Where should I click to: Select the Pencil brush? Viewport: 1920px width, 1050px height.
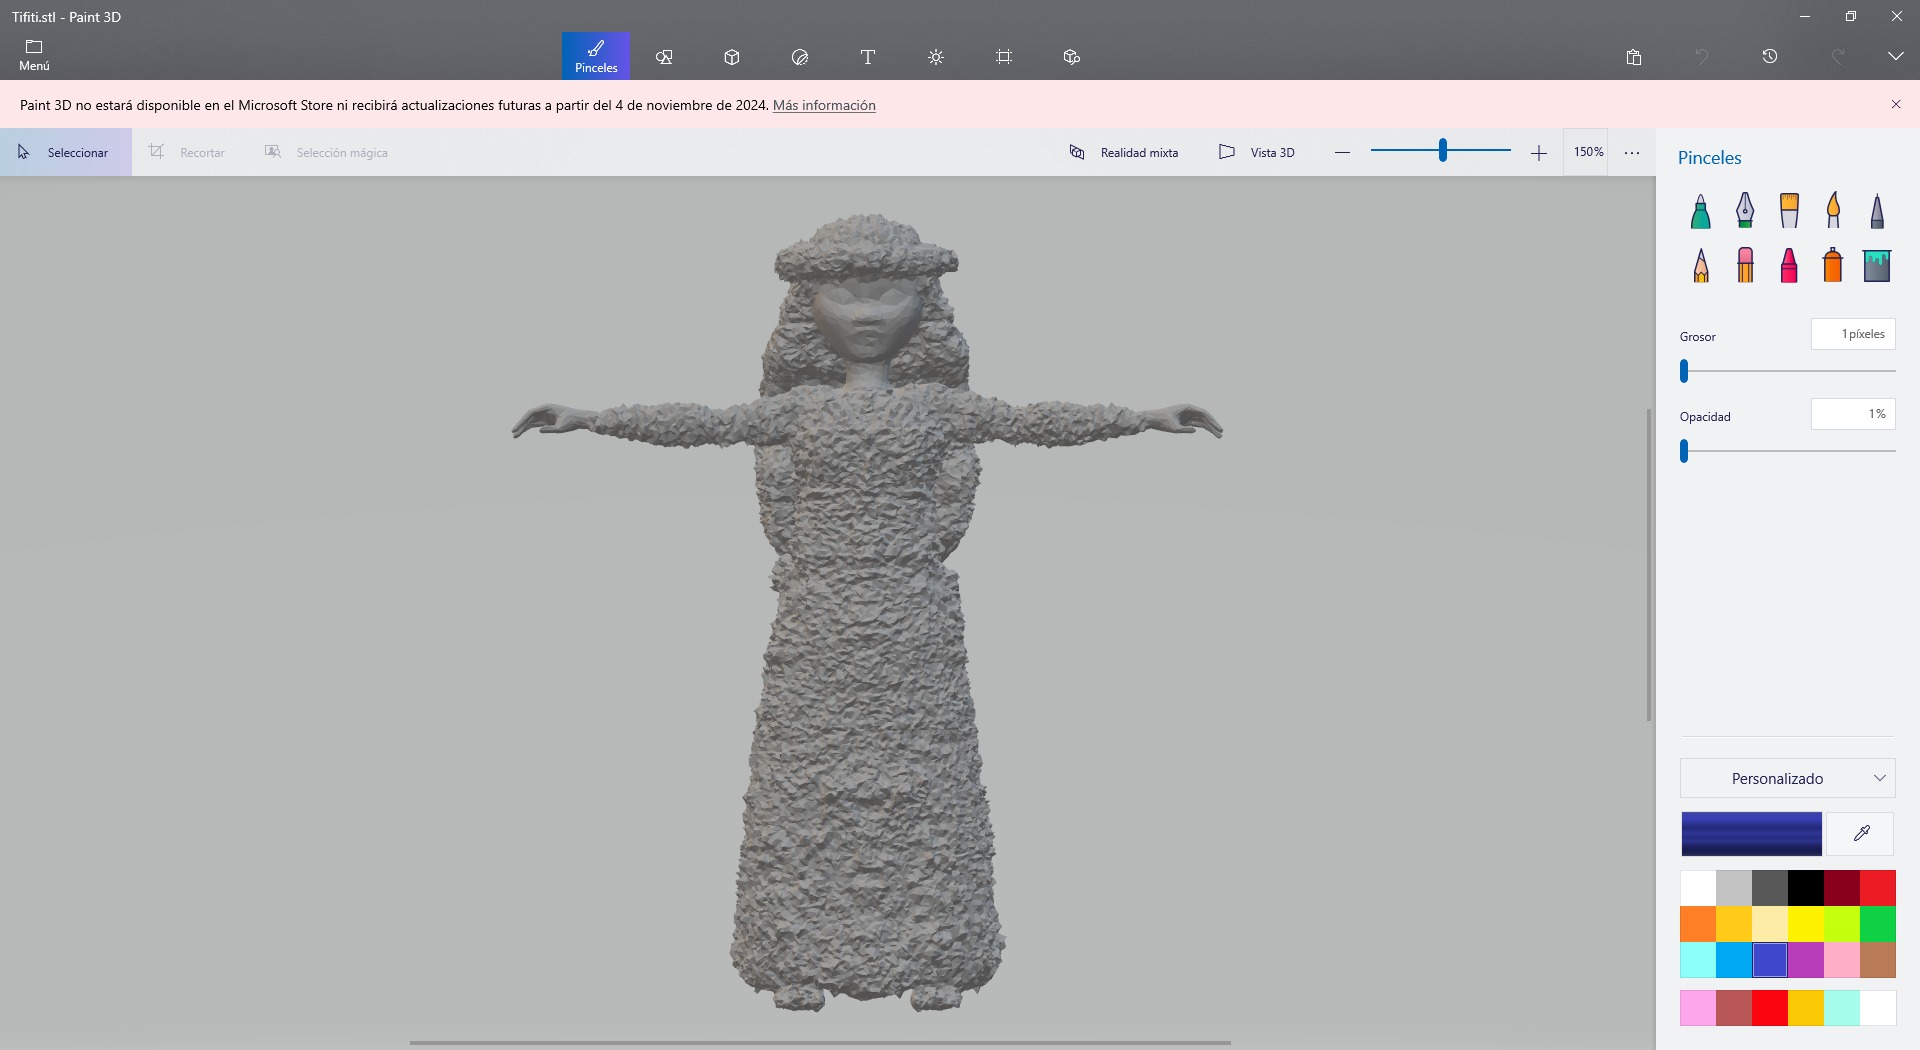(x=1701, y=266)
